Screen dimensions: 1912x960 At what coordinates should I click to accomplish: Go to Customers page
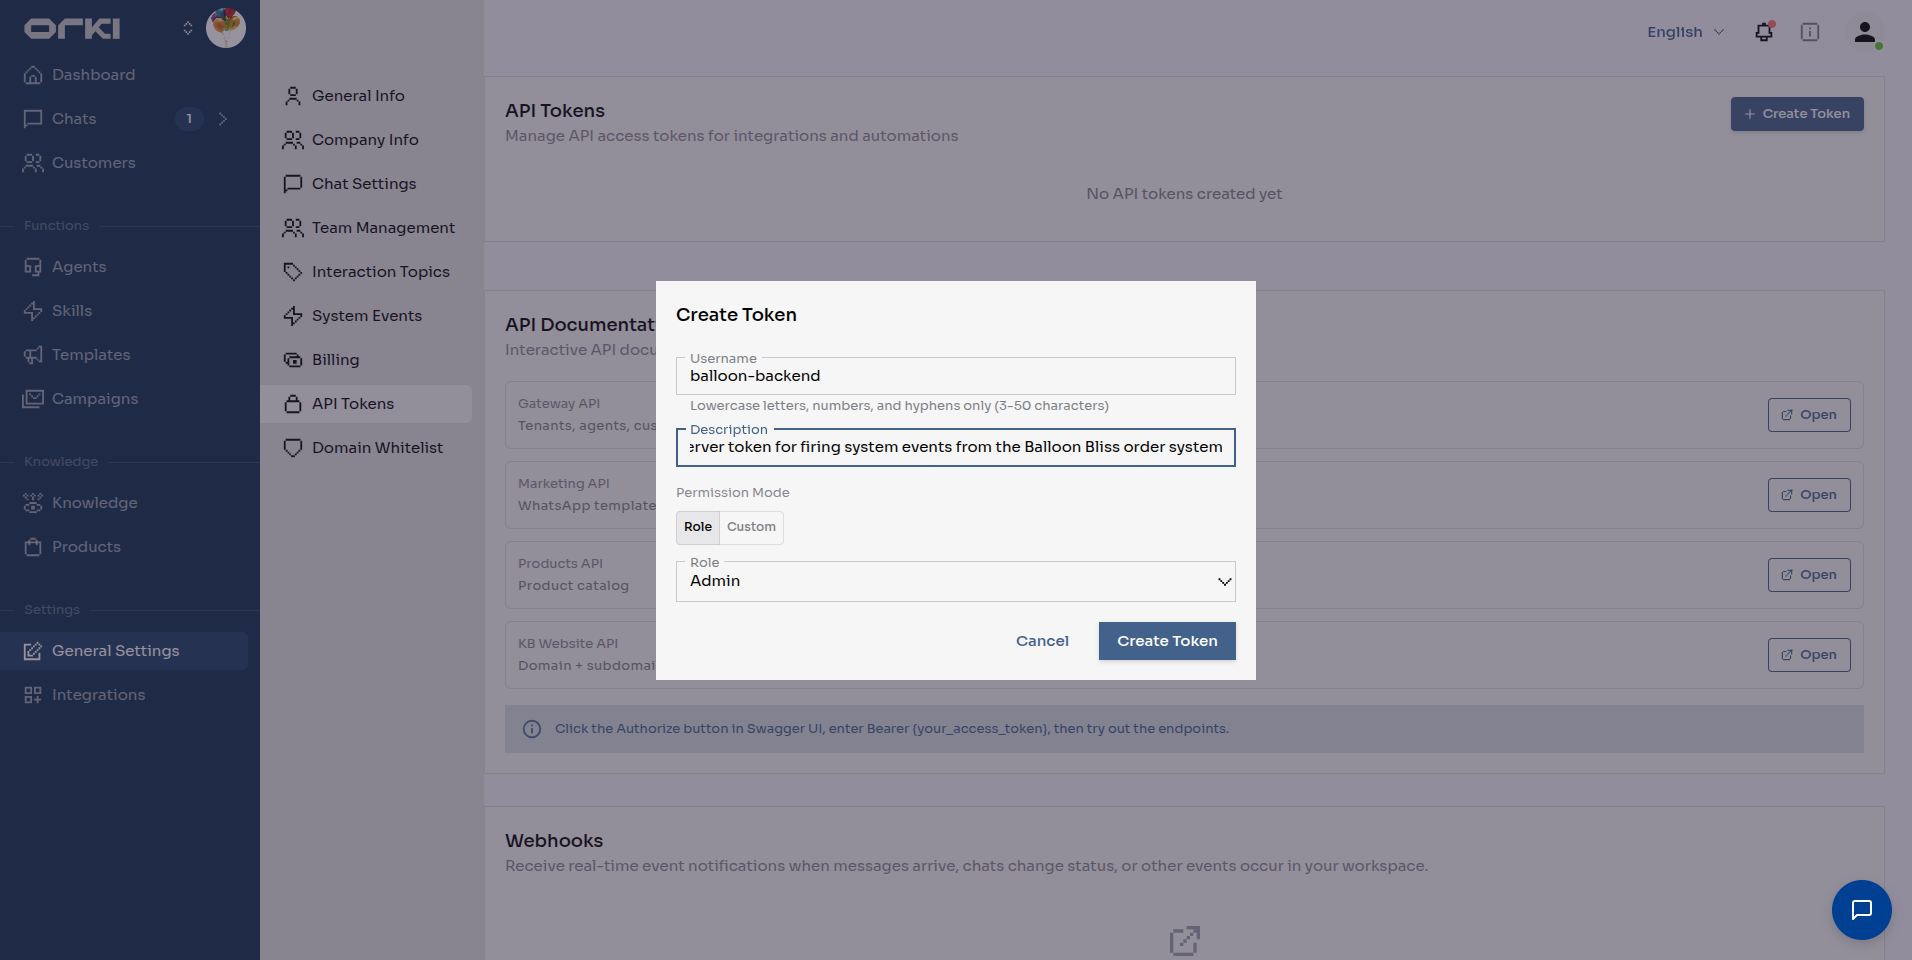point(93,163)
